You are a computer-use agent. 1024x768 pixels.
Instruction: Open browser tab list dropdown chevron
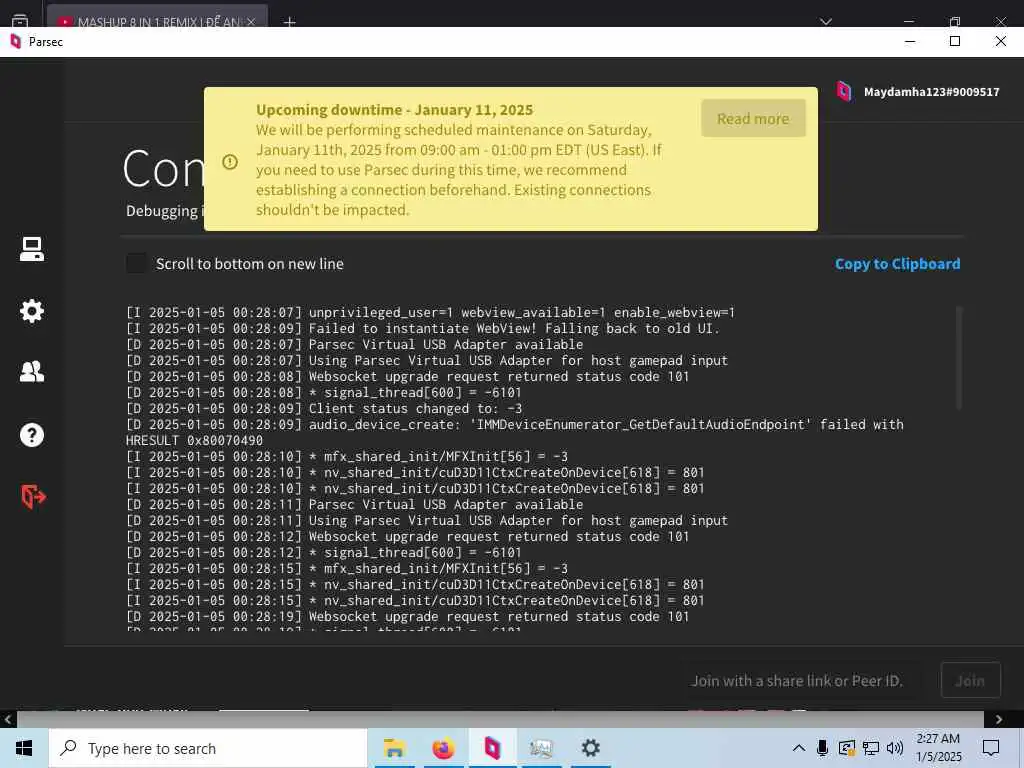click(x=825, y=22)
